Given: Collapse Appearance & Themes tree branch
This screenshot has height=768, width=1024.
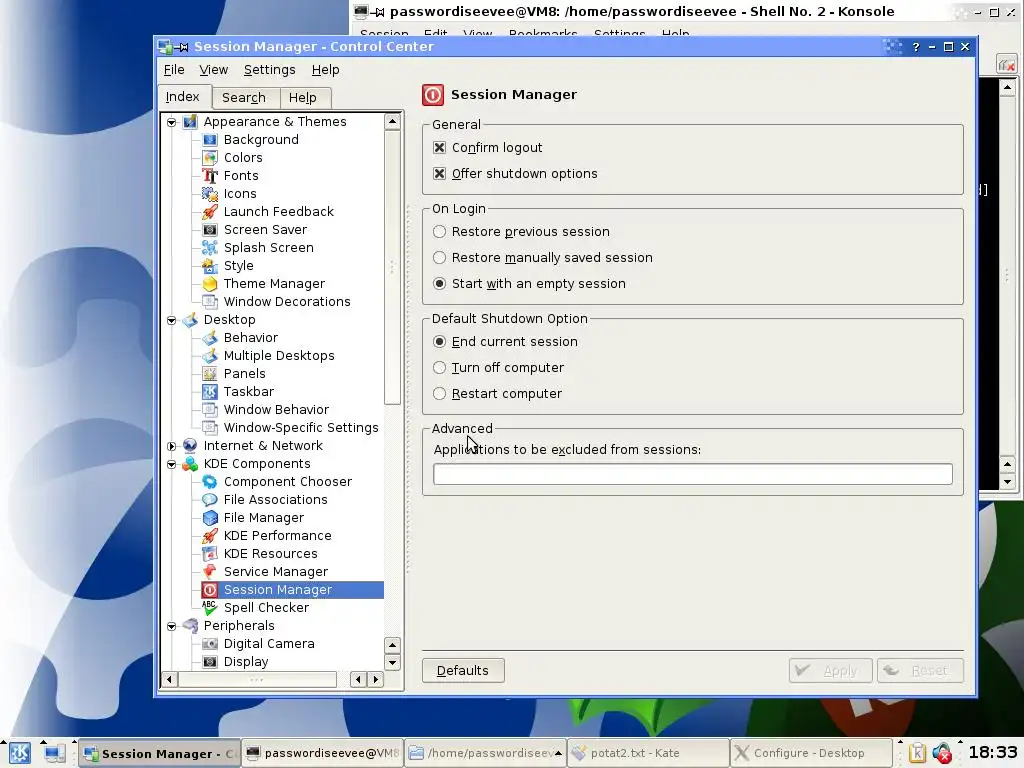Looking at the screenshot, I should (172, 122).
